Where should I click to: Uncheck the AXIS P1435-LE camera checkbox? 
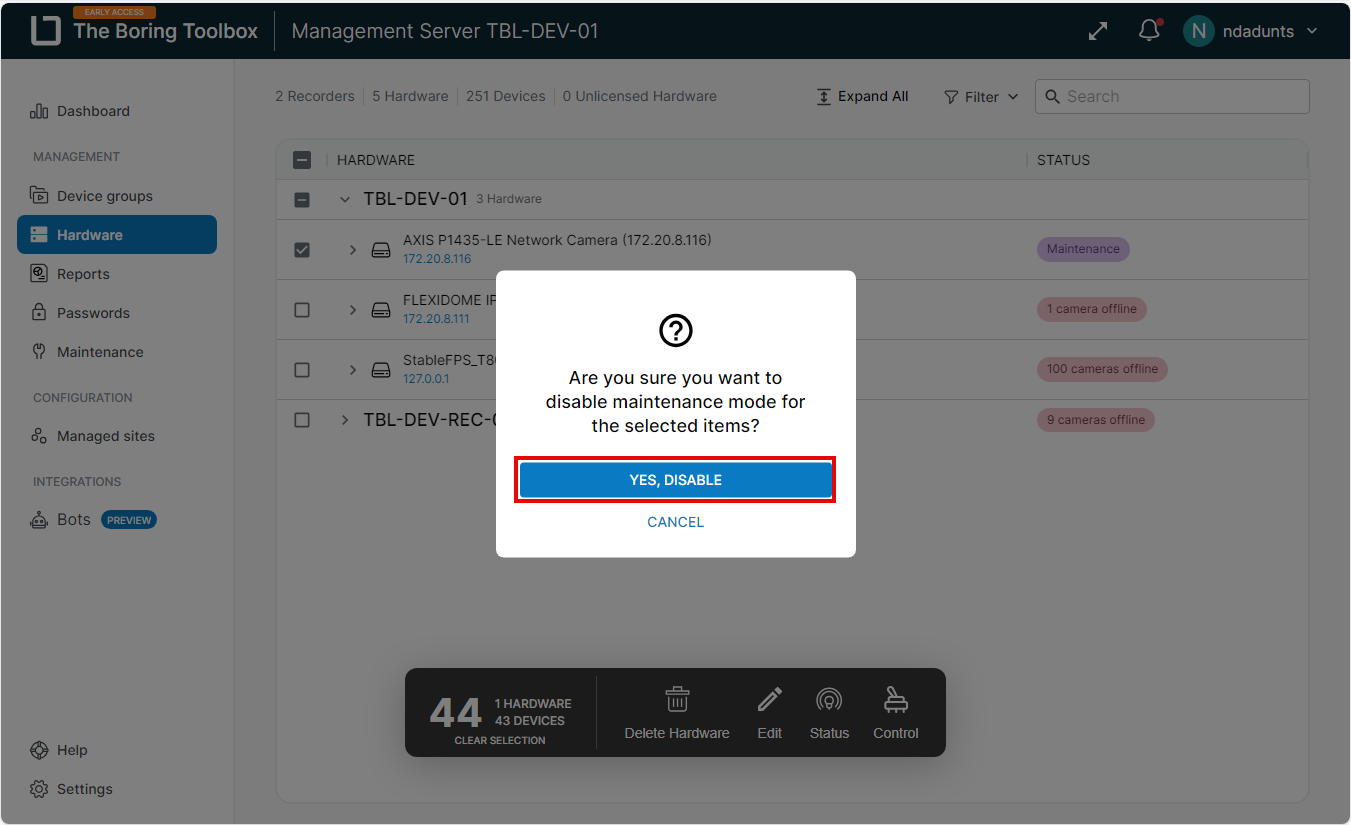[x=302, y=250]
